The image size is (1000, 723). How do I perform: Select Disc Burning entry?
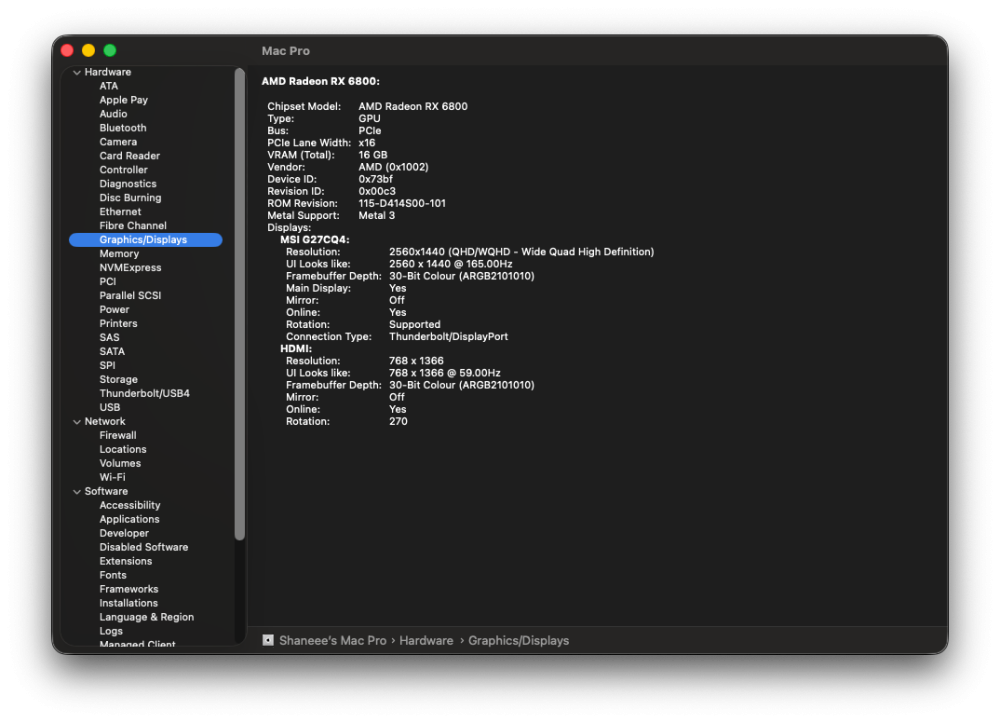click(130, 198)
